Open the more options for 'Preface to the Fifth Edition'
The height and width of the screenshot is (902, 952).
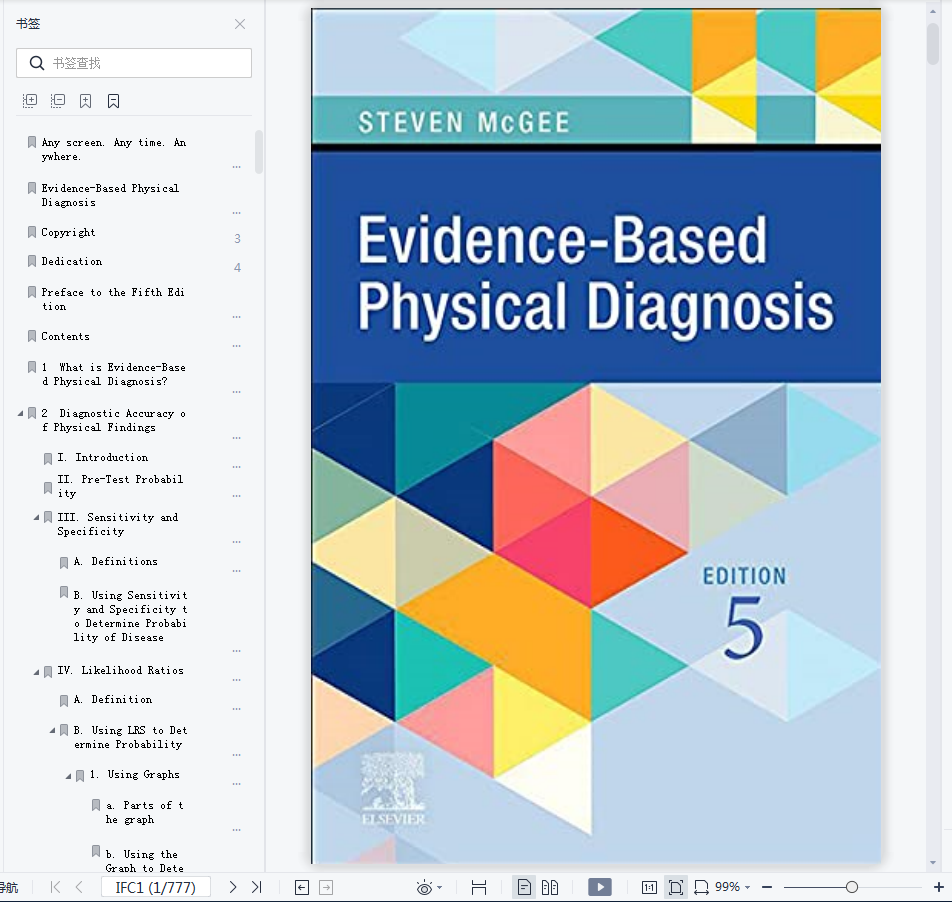click(x=237, y=317)
